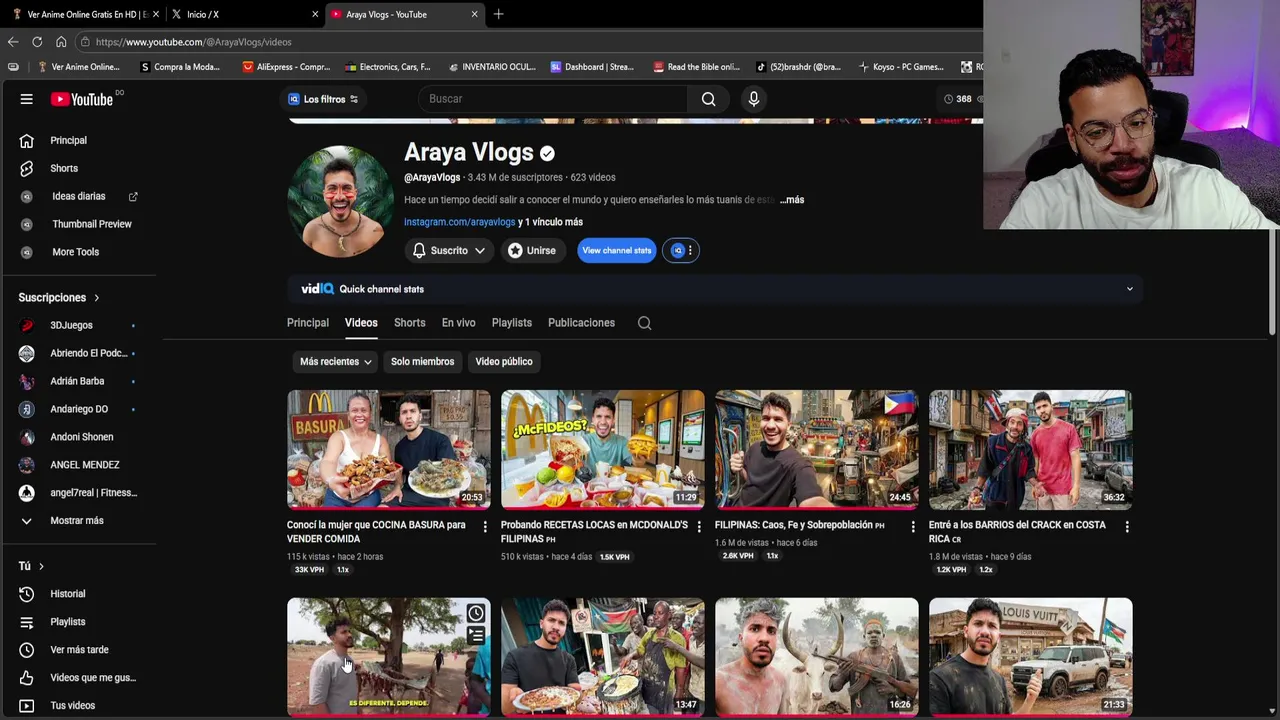This screenshot has width=1280, height=720.
Task: Select the Solo miembros filter chip
Action: click(x=422, y=362)
